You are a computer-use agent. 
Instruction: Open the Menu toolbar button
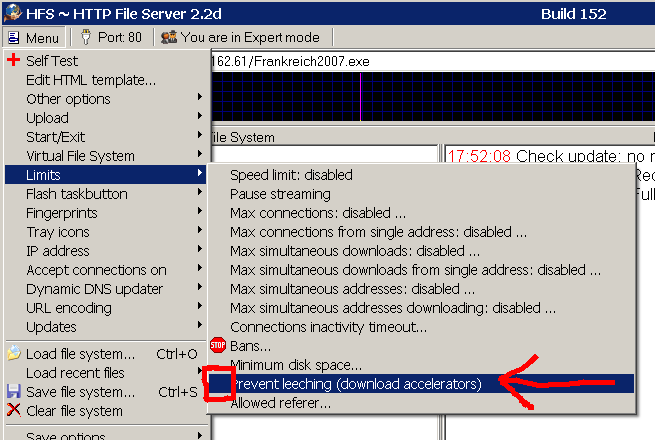(34, 38)
